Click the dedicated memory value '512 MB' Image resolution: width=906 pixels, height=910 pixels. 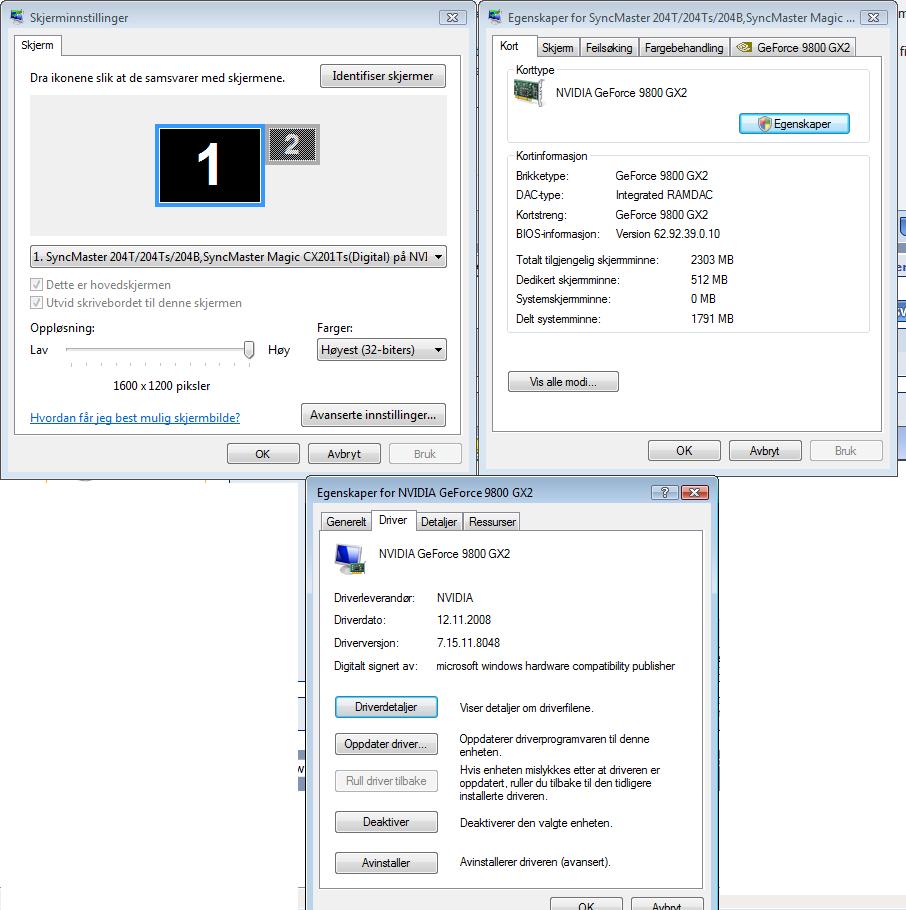[x=709, y=280]
